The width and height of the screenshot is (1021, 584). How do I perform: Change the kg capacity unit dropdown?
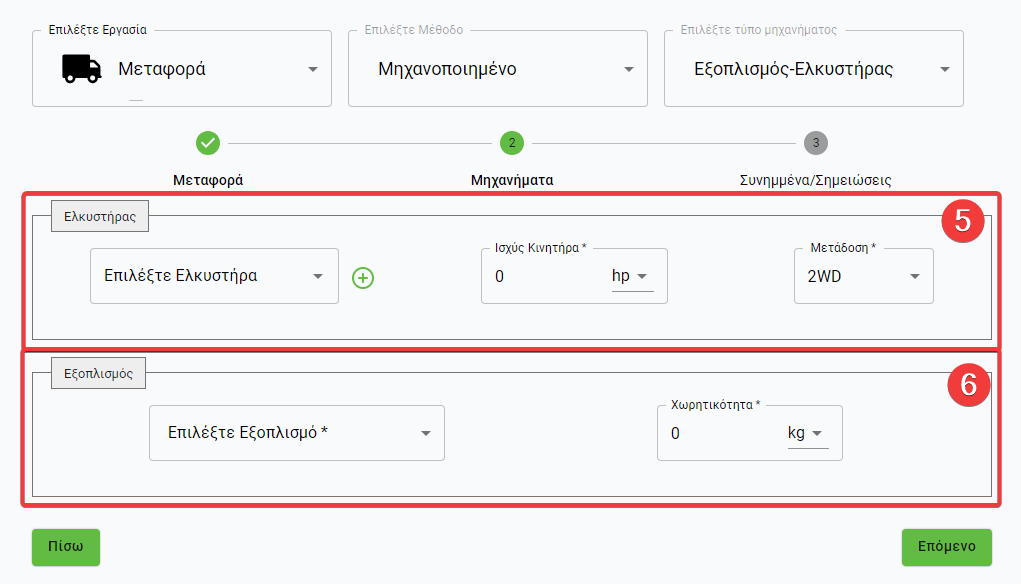[x=807, y=433]
